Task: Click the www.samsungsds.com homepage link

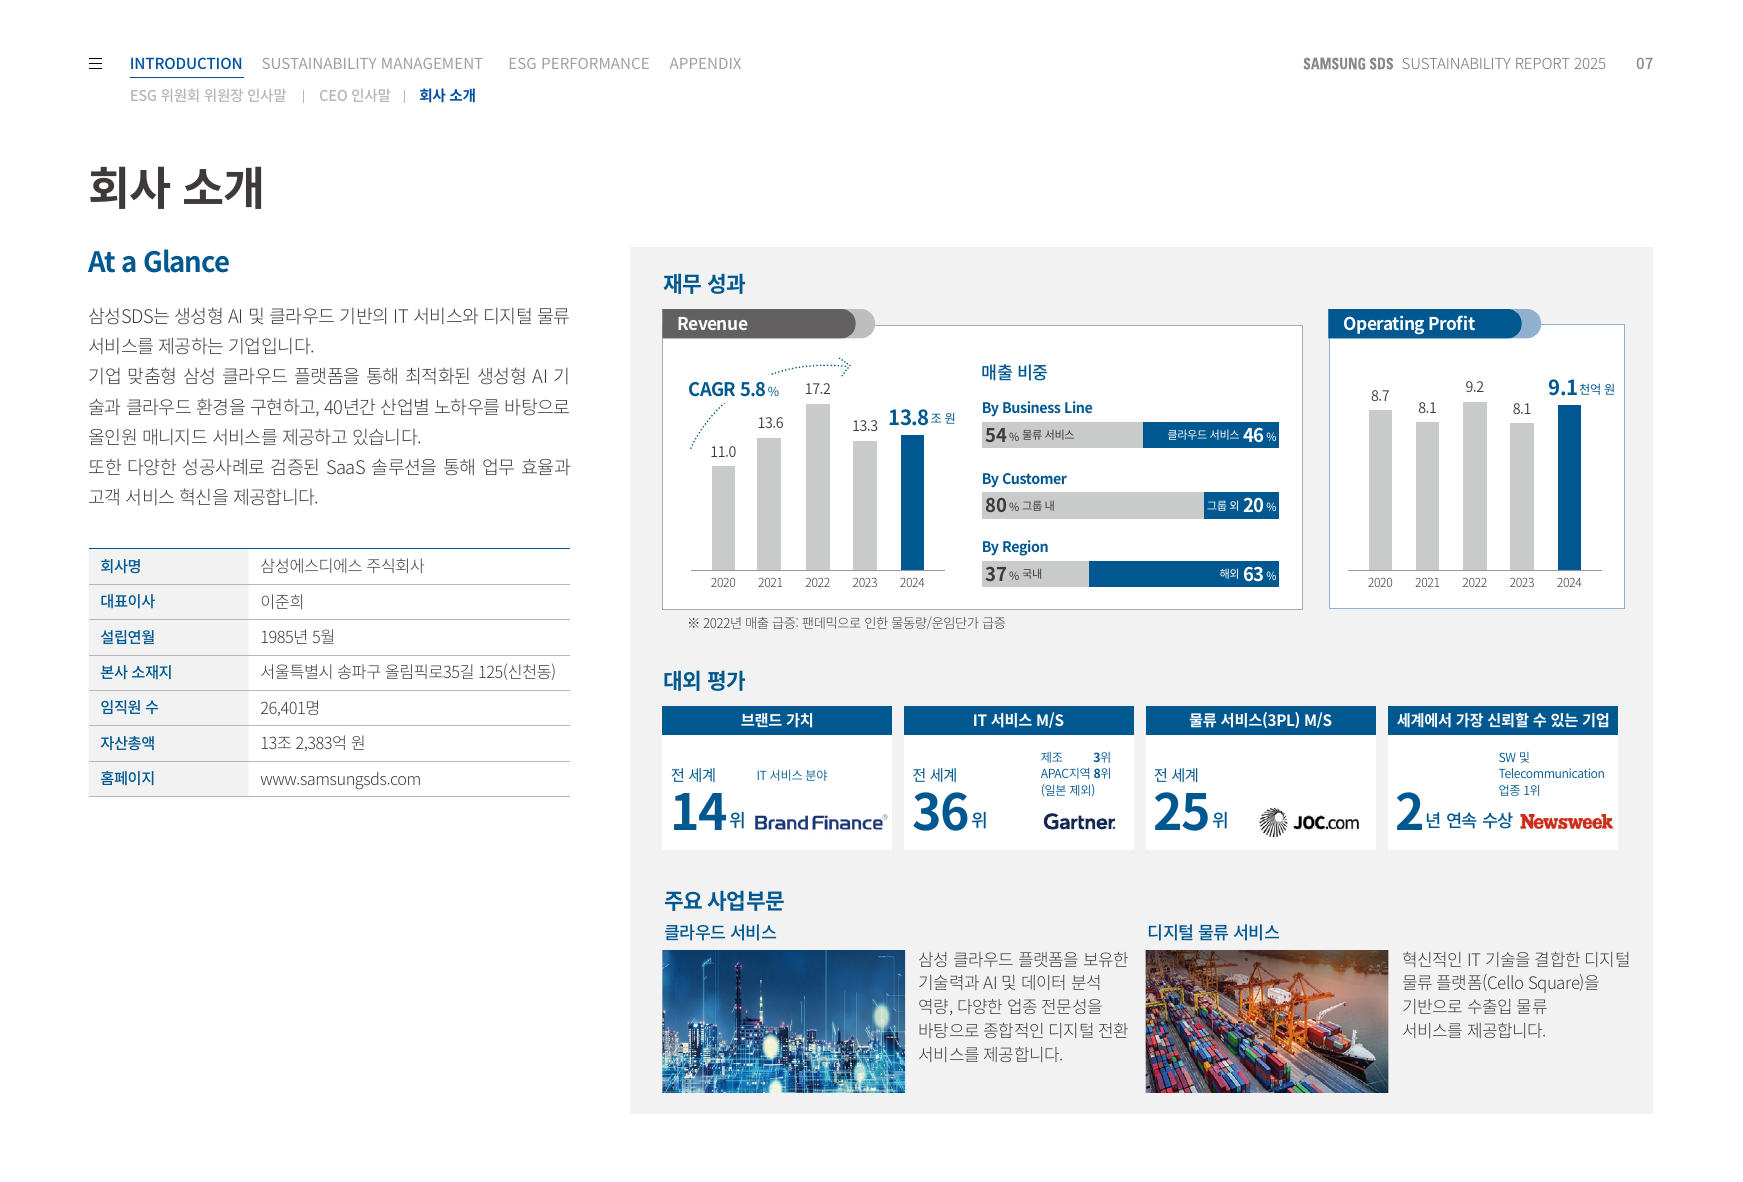Action: tap(340, 779)
